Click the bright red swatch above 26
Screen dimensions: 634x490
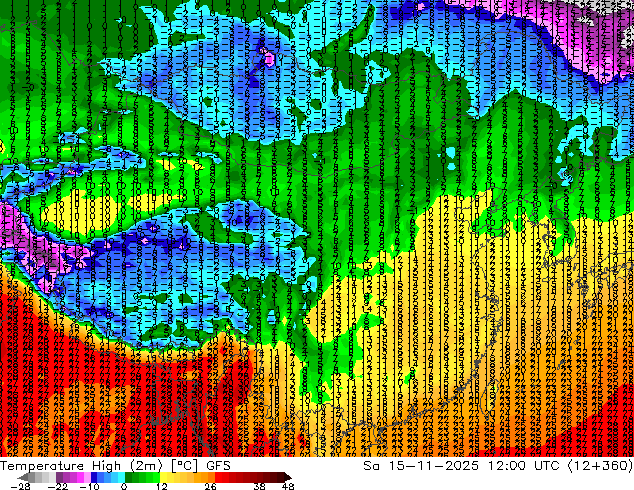click(x=218, y=477)
